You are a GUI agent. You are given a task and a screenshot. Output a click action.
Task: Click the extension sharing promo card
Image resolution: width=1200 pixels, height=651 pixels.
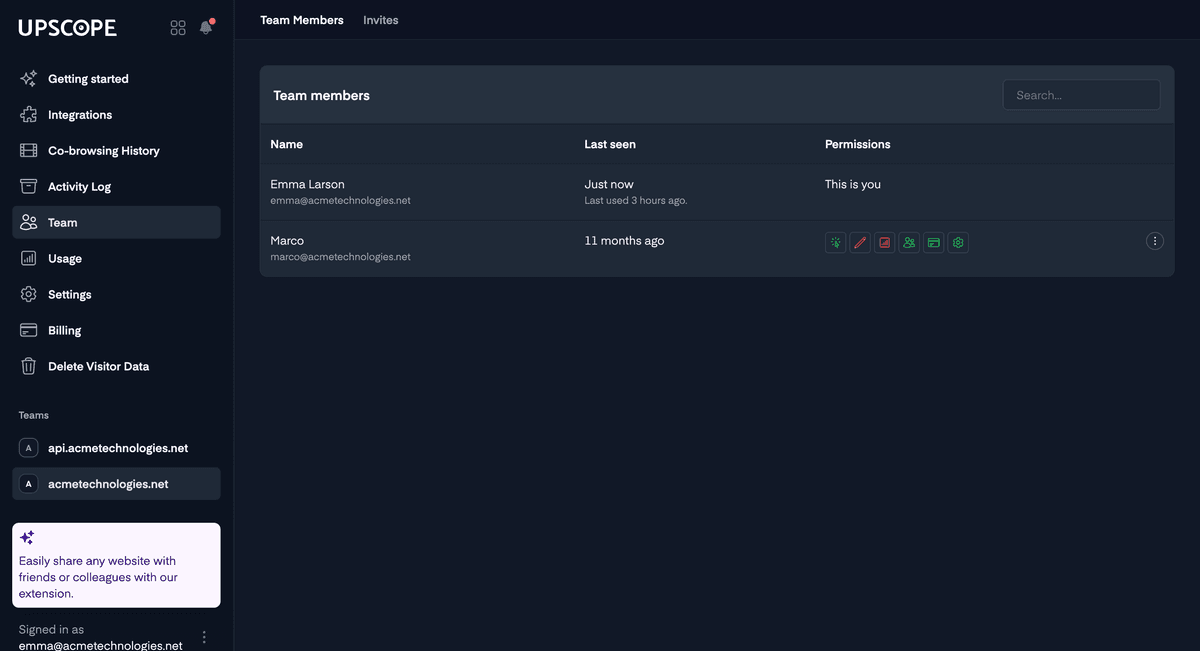click(116, 565)
